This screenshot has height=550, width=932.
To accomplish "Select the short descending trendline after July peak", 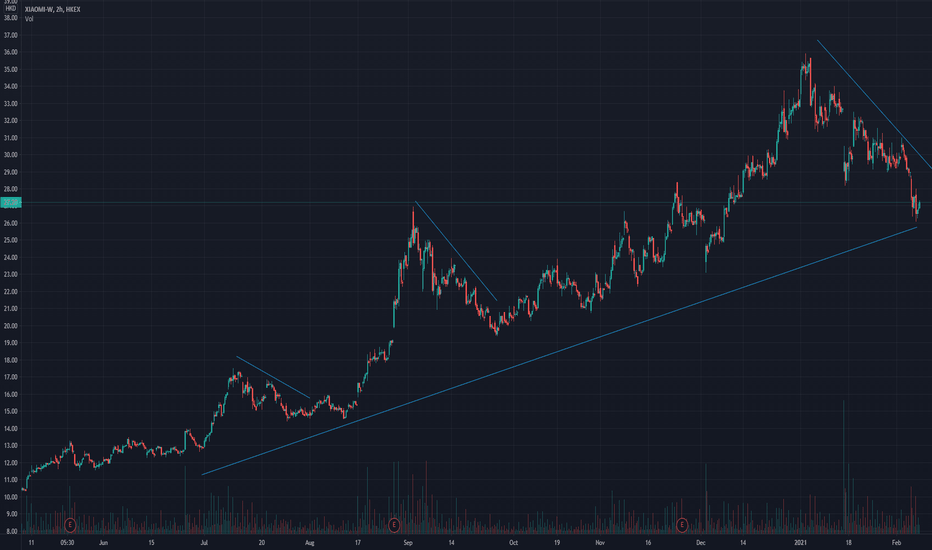I will (x=273, y=377).
